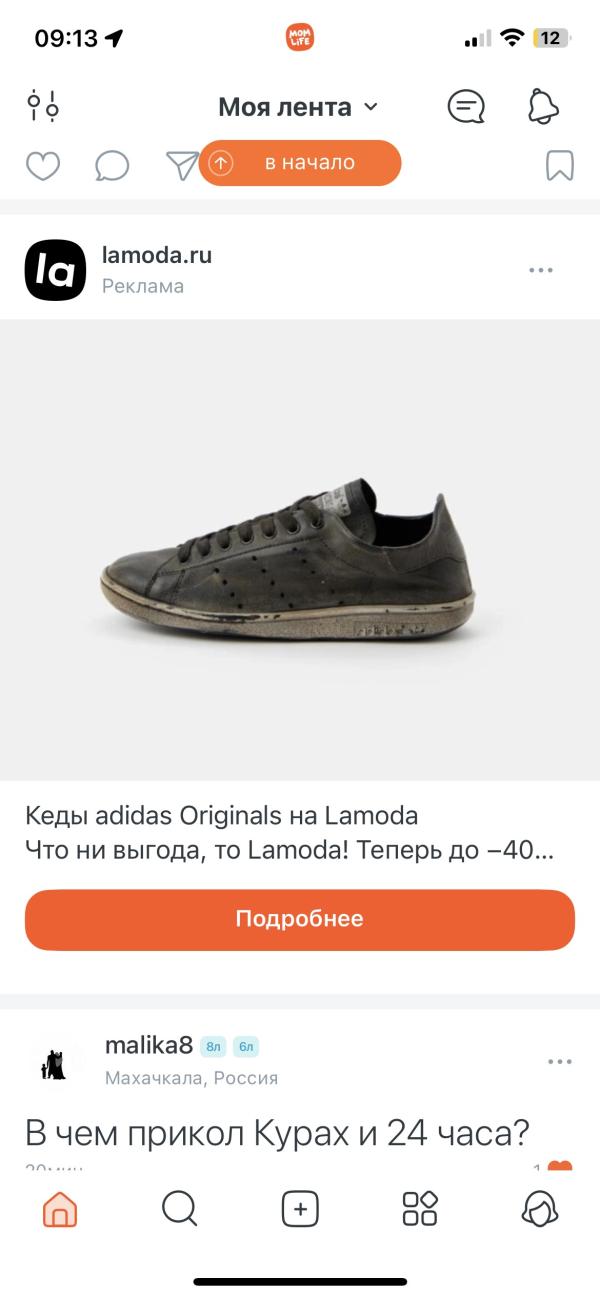Expand the "Моя лента" feed dropdown
Screen dimensions: 600x1297
coord(298,107)
